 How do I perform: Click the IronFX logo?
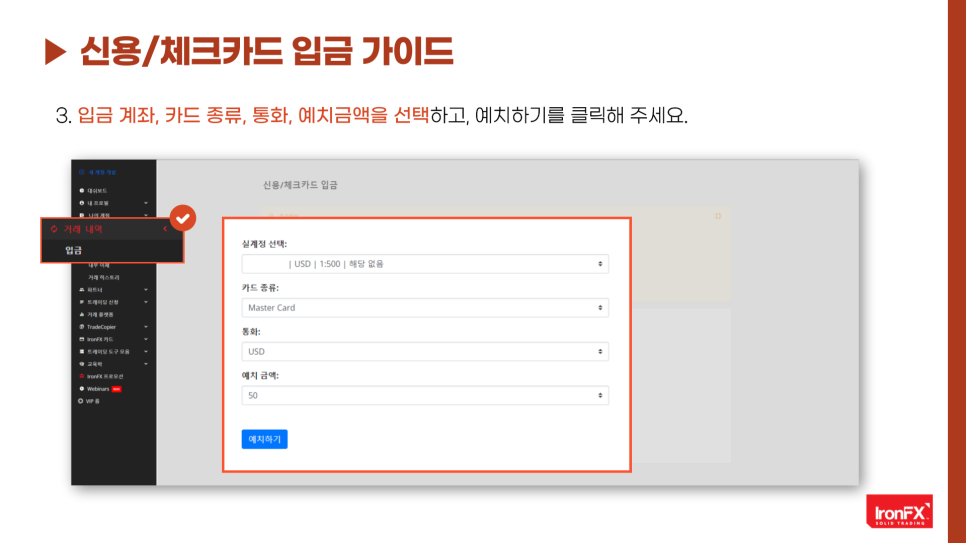pyautogui.click(x=899, y=511)
